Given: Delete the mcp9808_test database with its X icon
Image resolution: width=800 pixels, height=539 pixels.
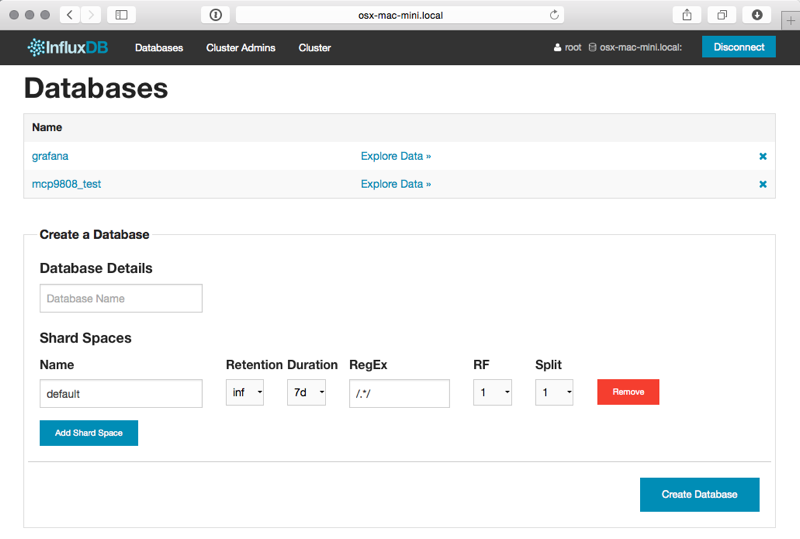Looking at the screenshot, I should [763, 184].
